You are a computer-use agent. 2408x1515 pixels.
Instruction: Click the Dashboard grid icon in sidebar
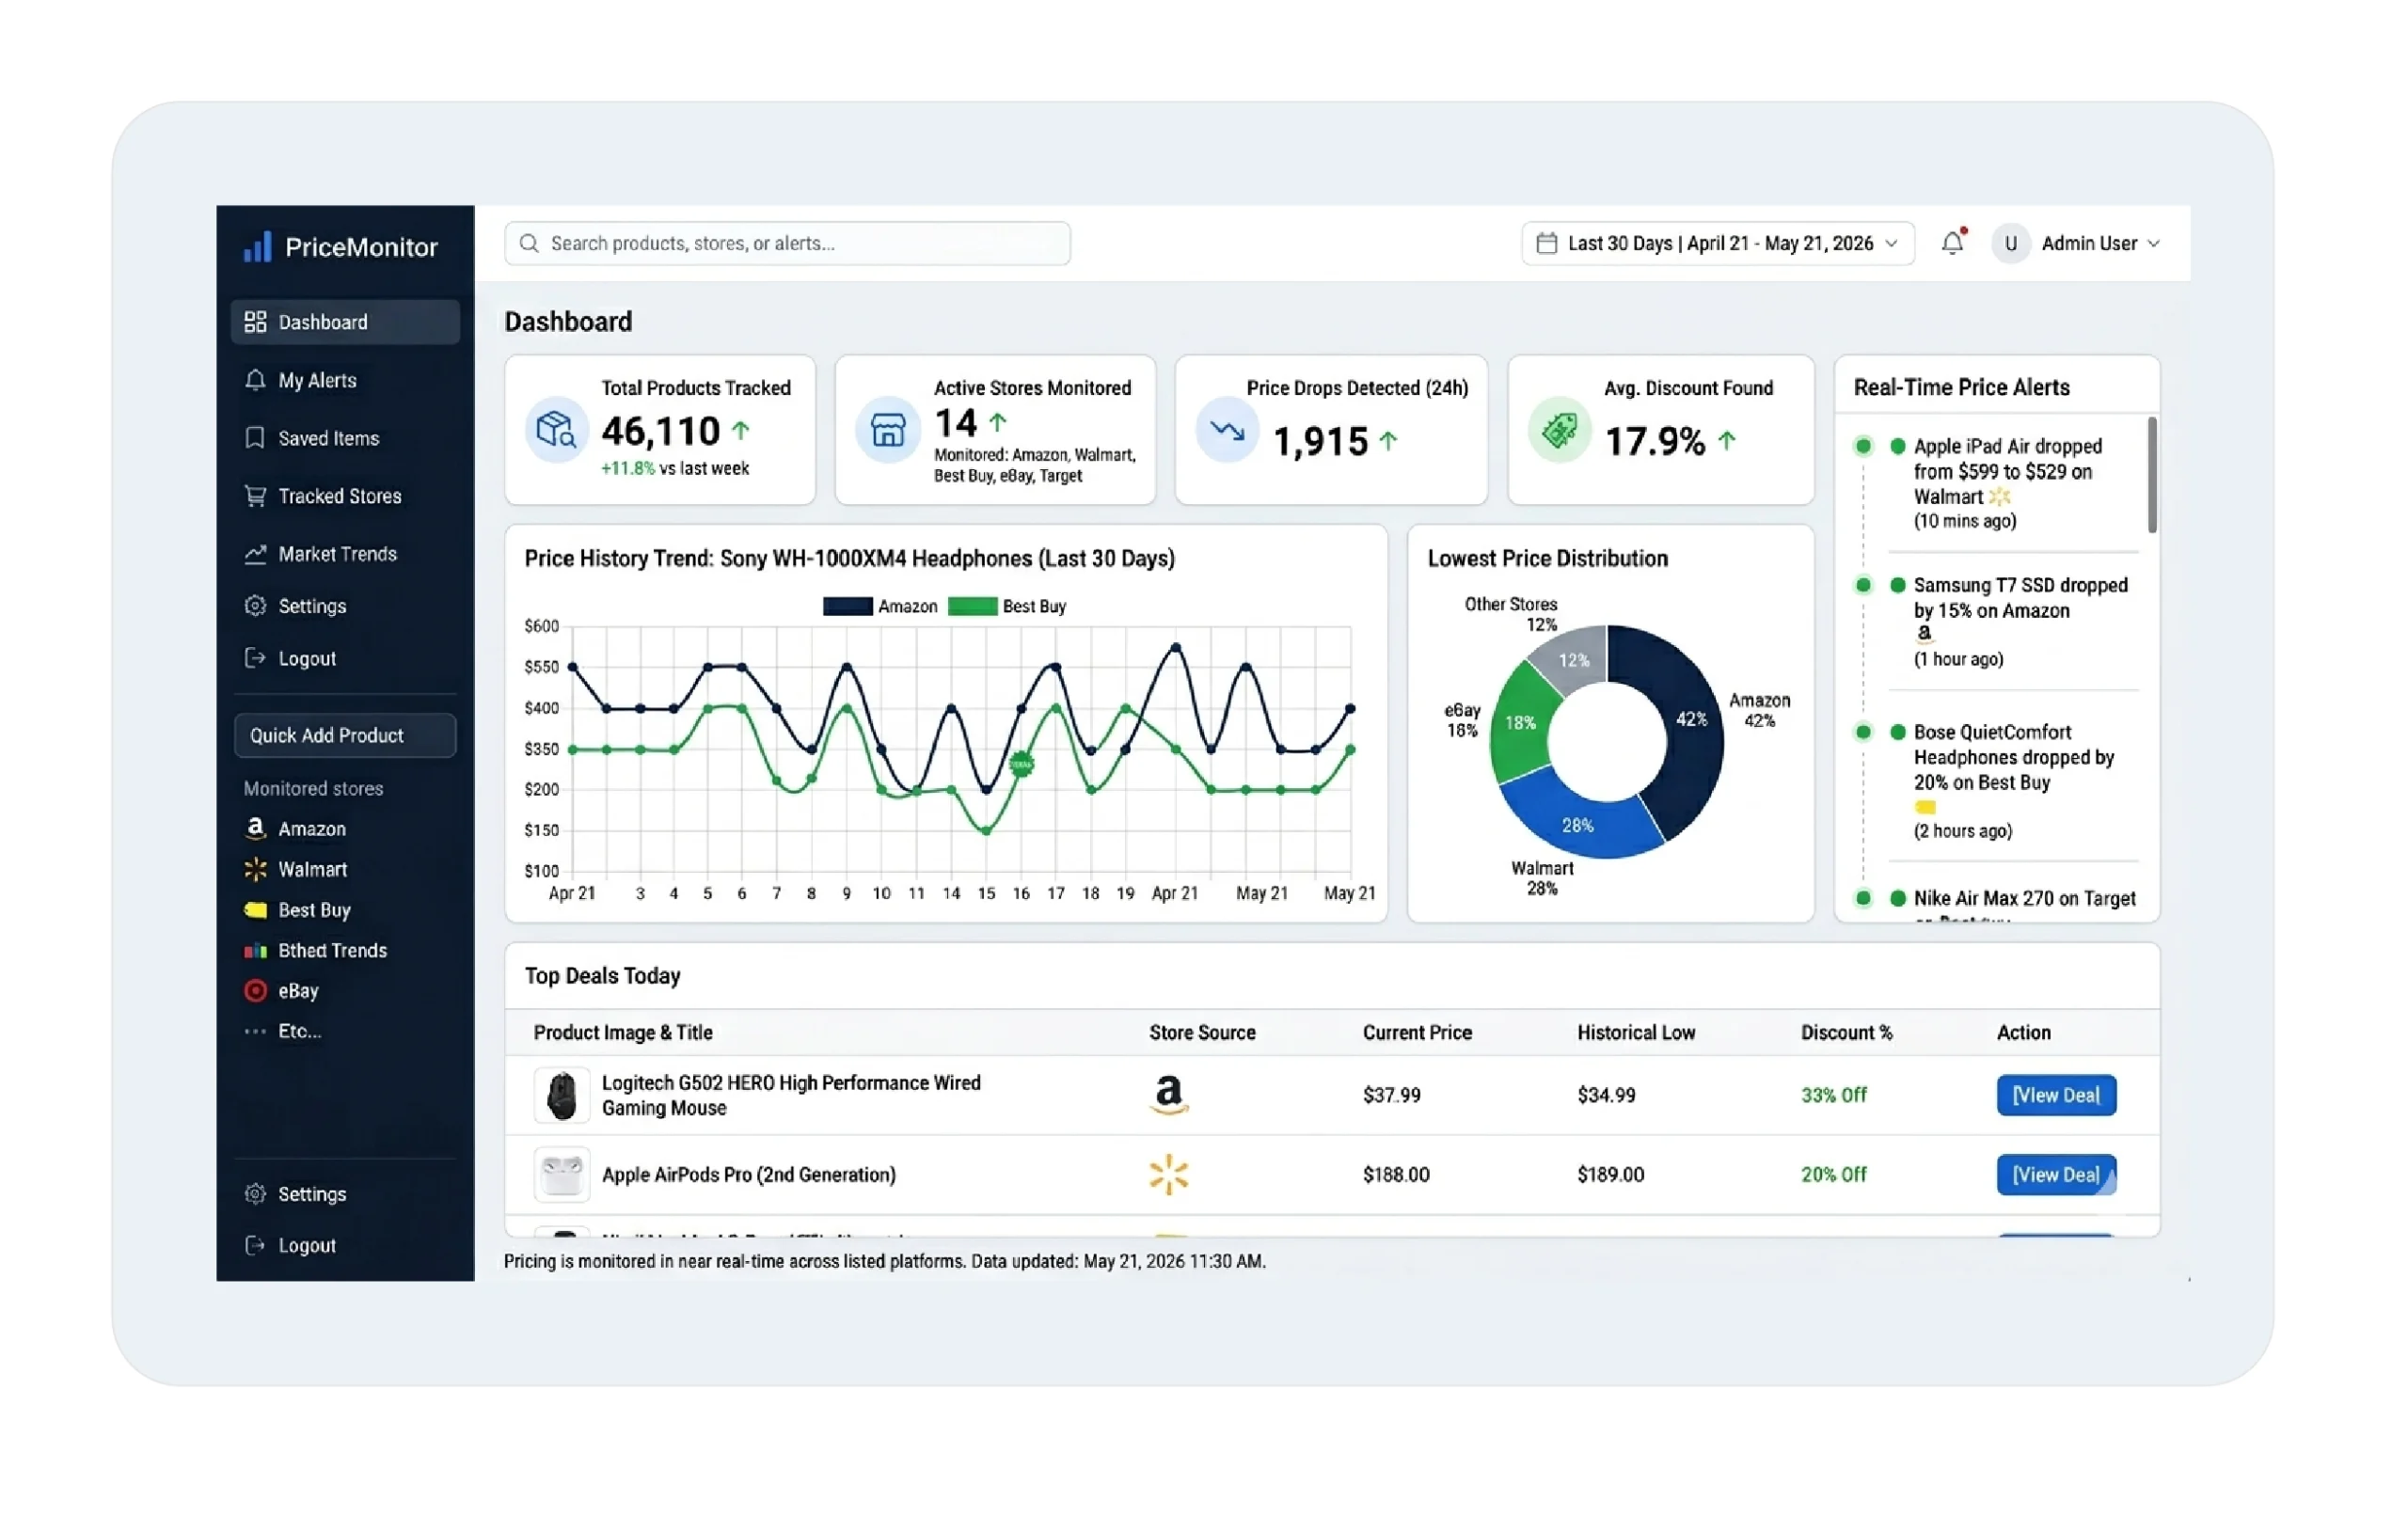tap(255, 321)
